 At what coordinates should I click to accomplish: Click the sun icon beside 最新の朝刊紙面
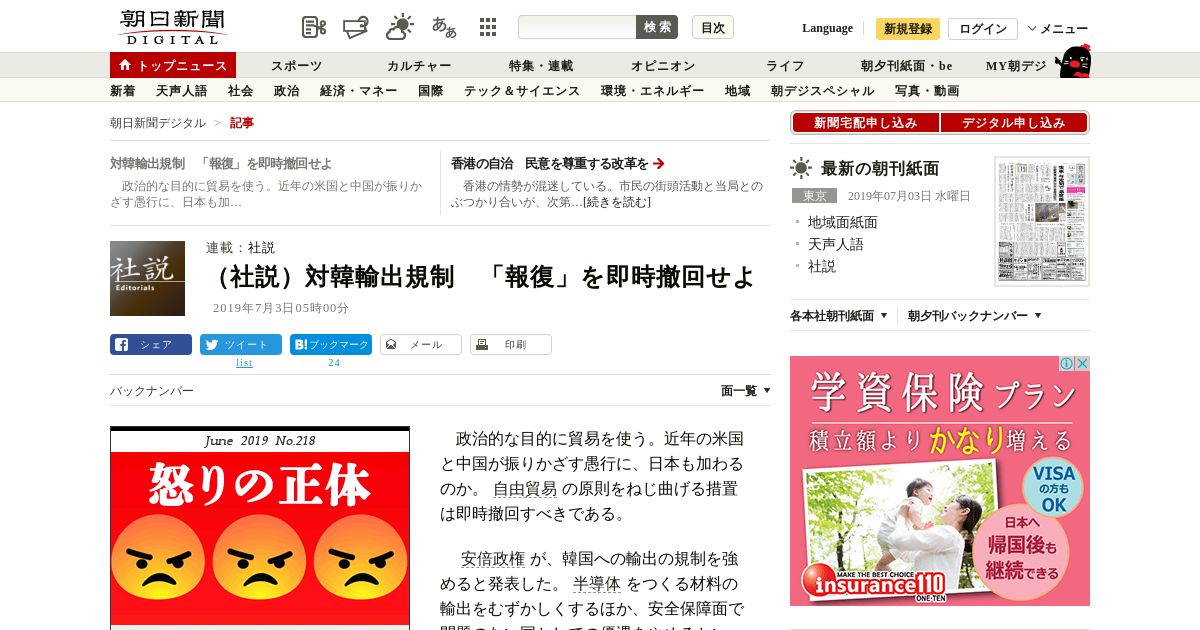tap(801, 168)
